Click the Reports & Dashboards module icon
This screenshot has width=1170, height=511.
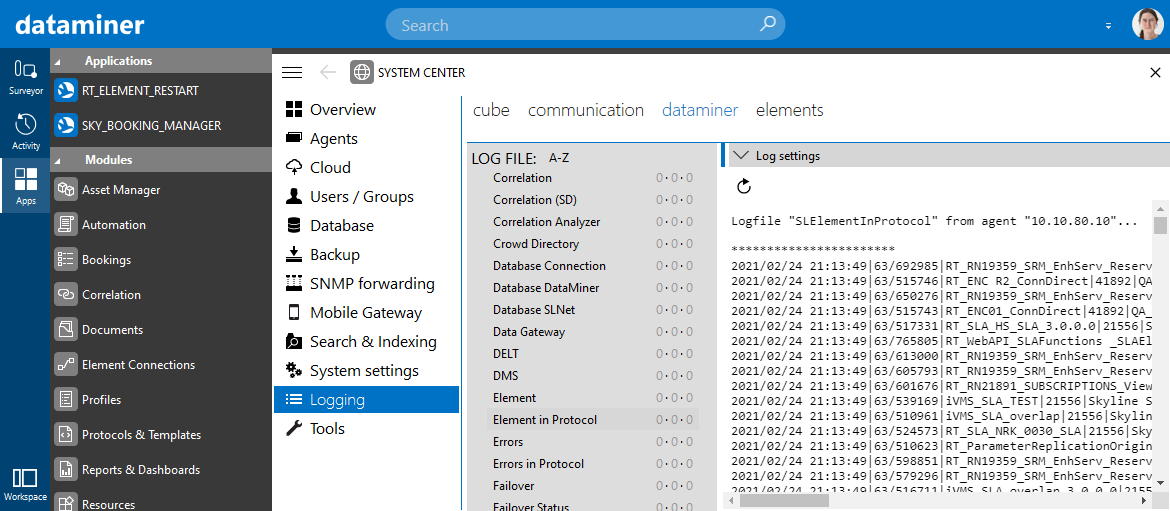(x=66, y=470)
